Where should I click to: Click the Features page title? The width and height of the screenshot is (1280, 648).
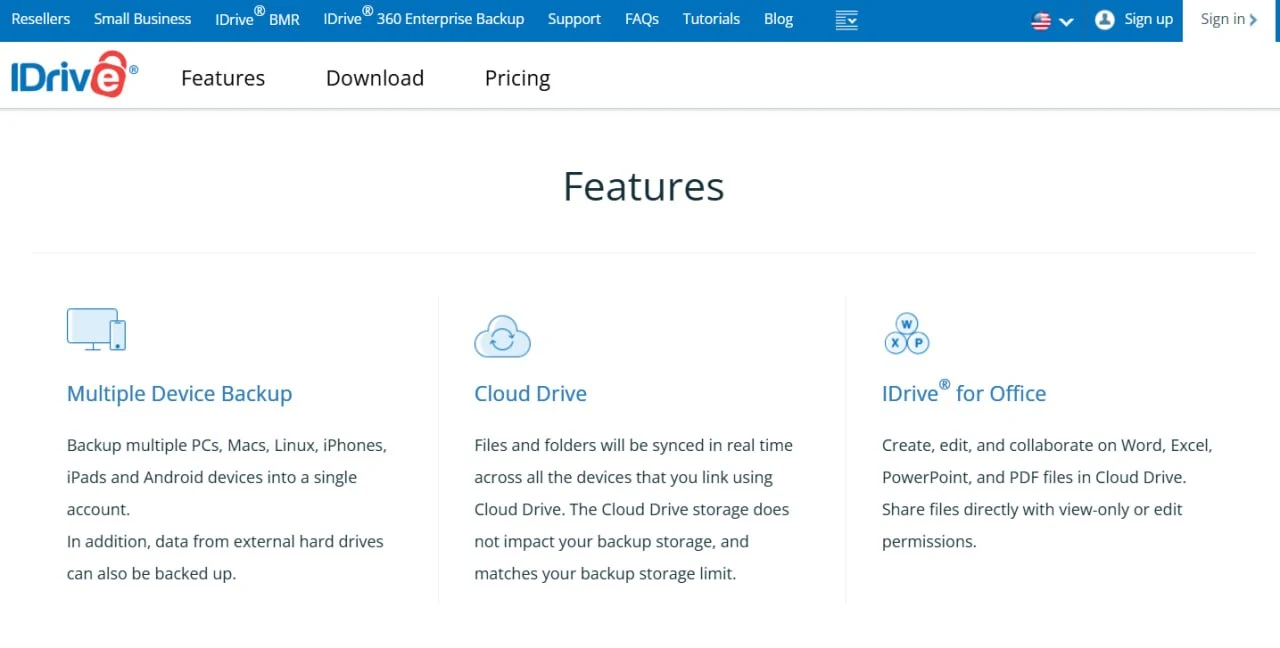(x=644, y=187)
